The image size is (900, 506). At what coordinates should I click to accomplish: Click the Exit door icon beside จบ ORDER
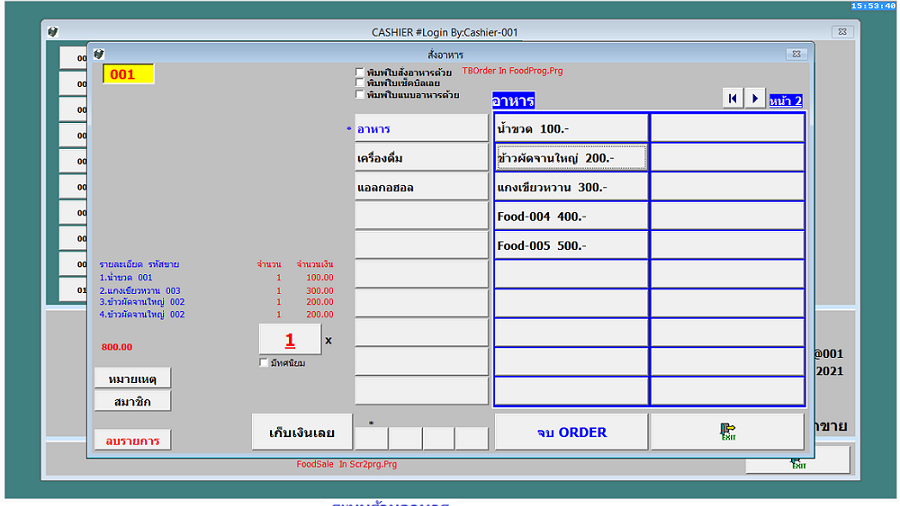point(727,431)
